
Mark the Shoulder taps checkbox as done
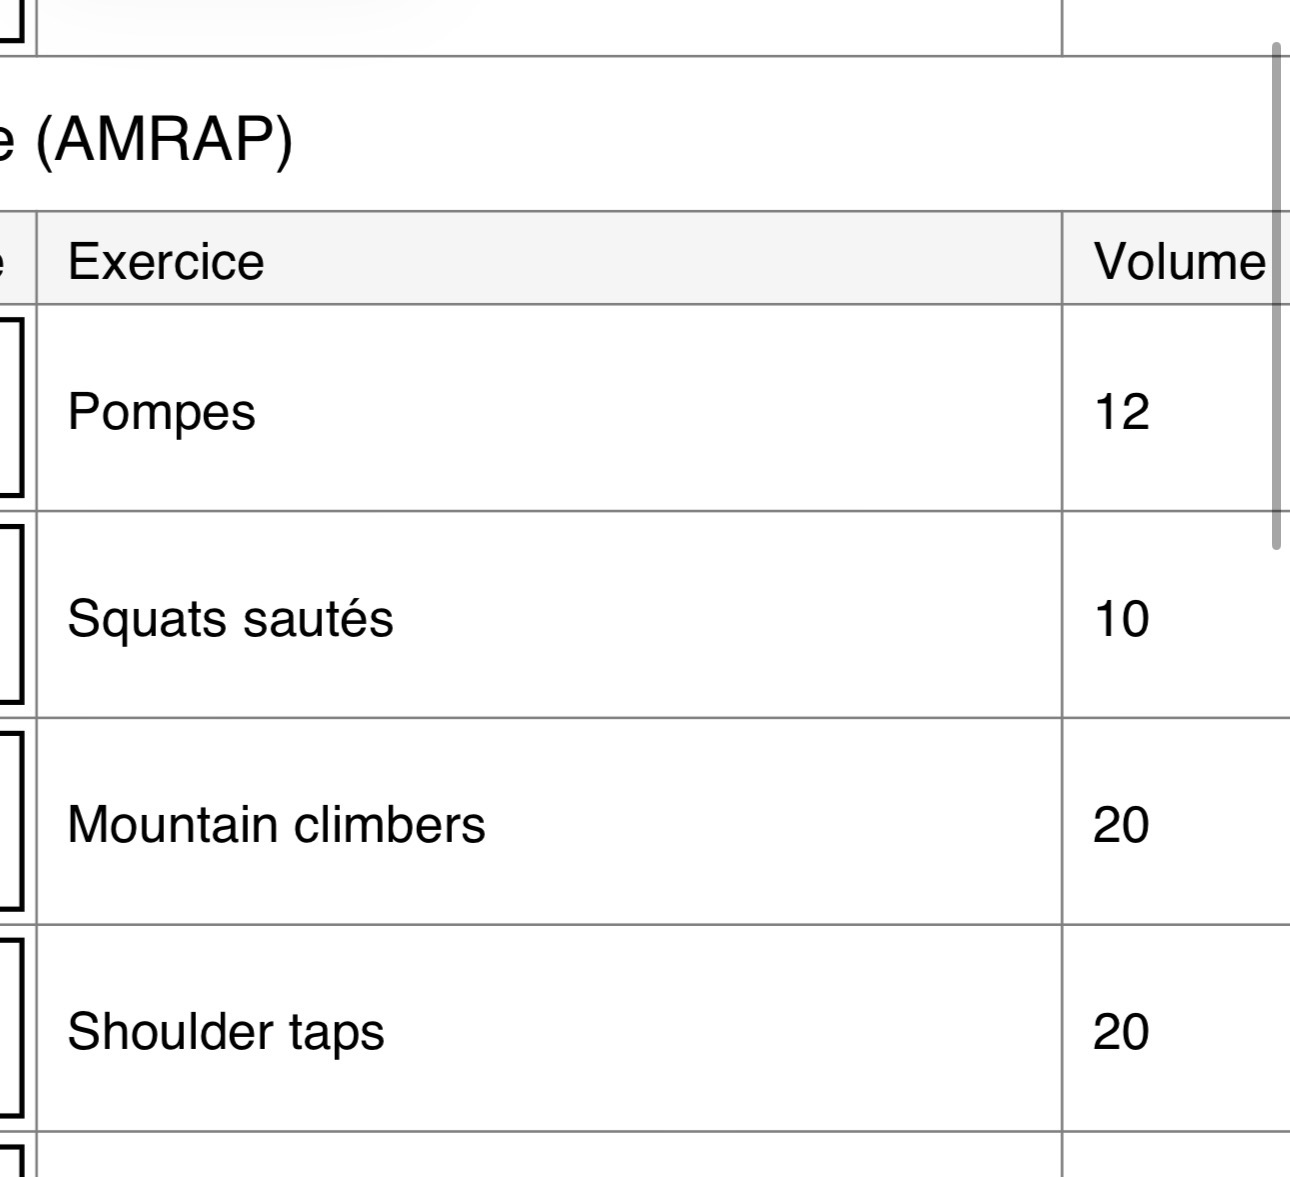coord(10,1028)
